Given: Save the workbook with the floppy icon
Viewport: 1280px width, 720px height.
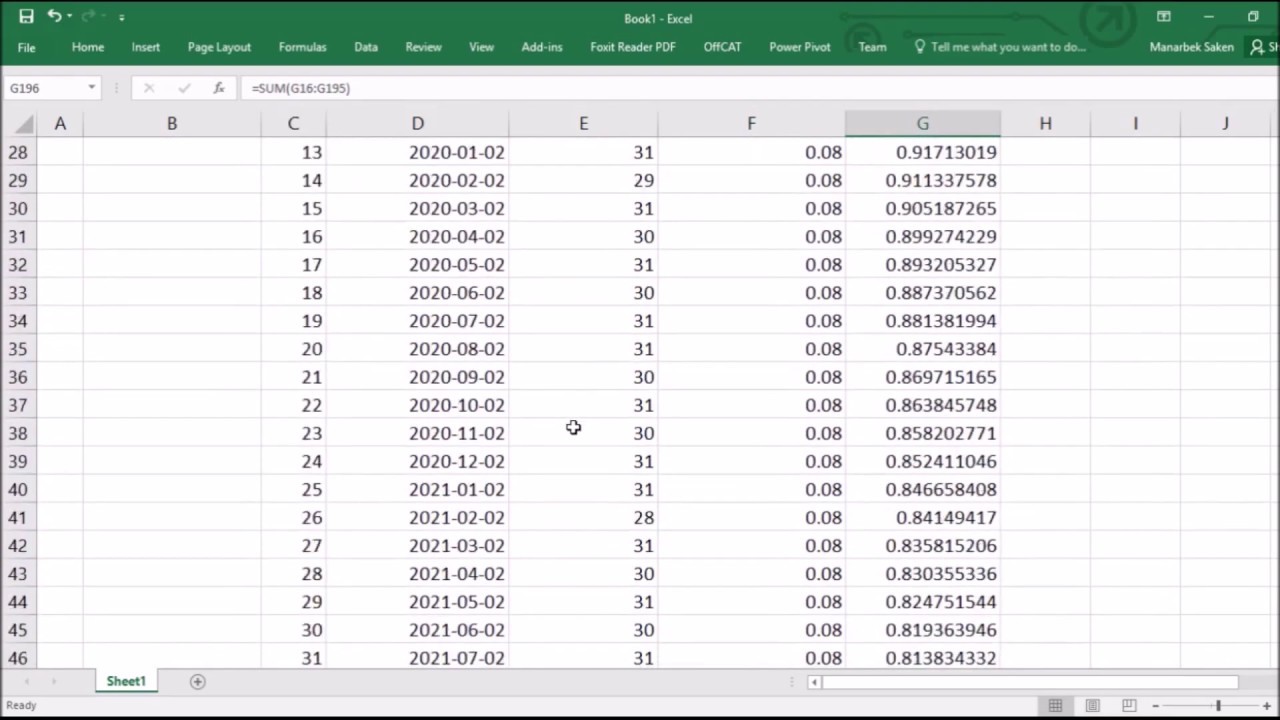Looking at the screenshot, I should (x=26, y=17).
